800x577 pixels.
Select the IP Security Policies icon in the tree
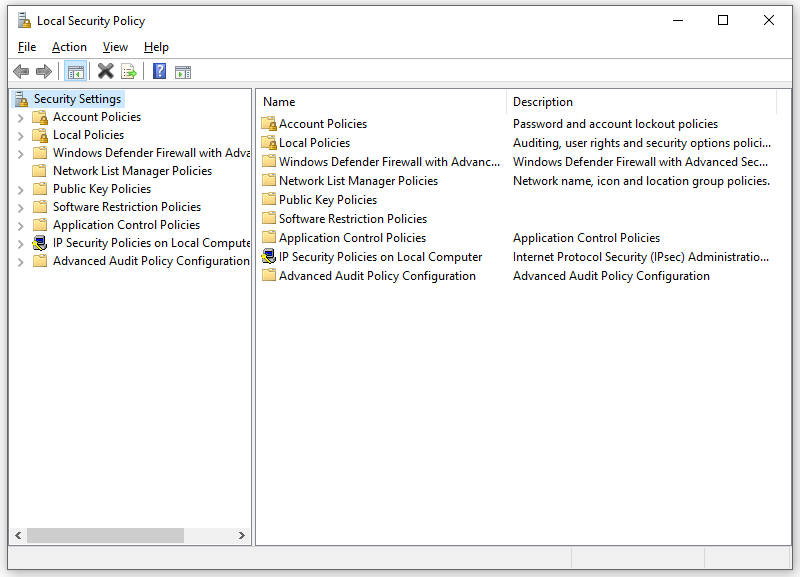41,242
